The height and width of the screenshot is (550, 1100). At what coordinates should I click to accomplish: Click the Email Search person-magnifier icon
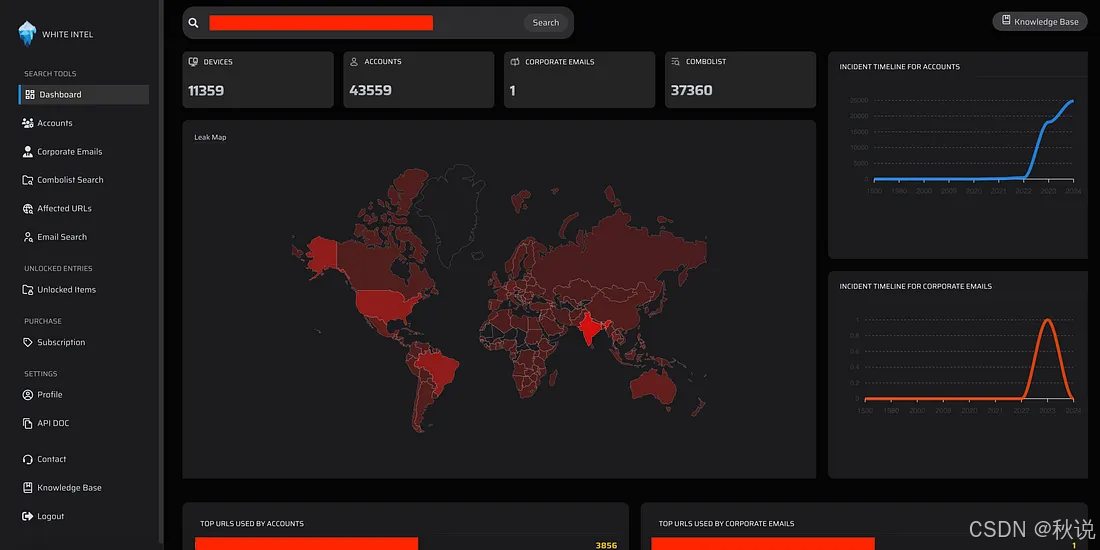click(28, 237)
